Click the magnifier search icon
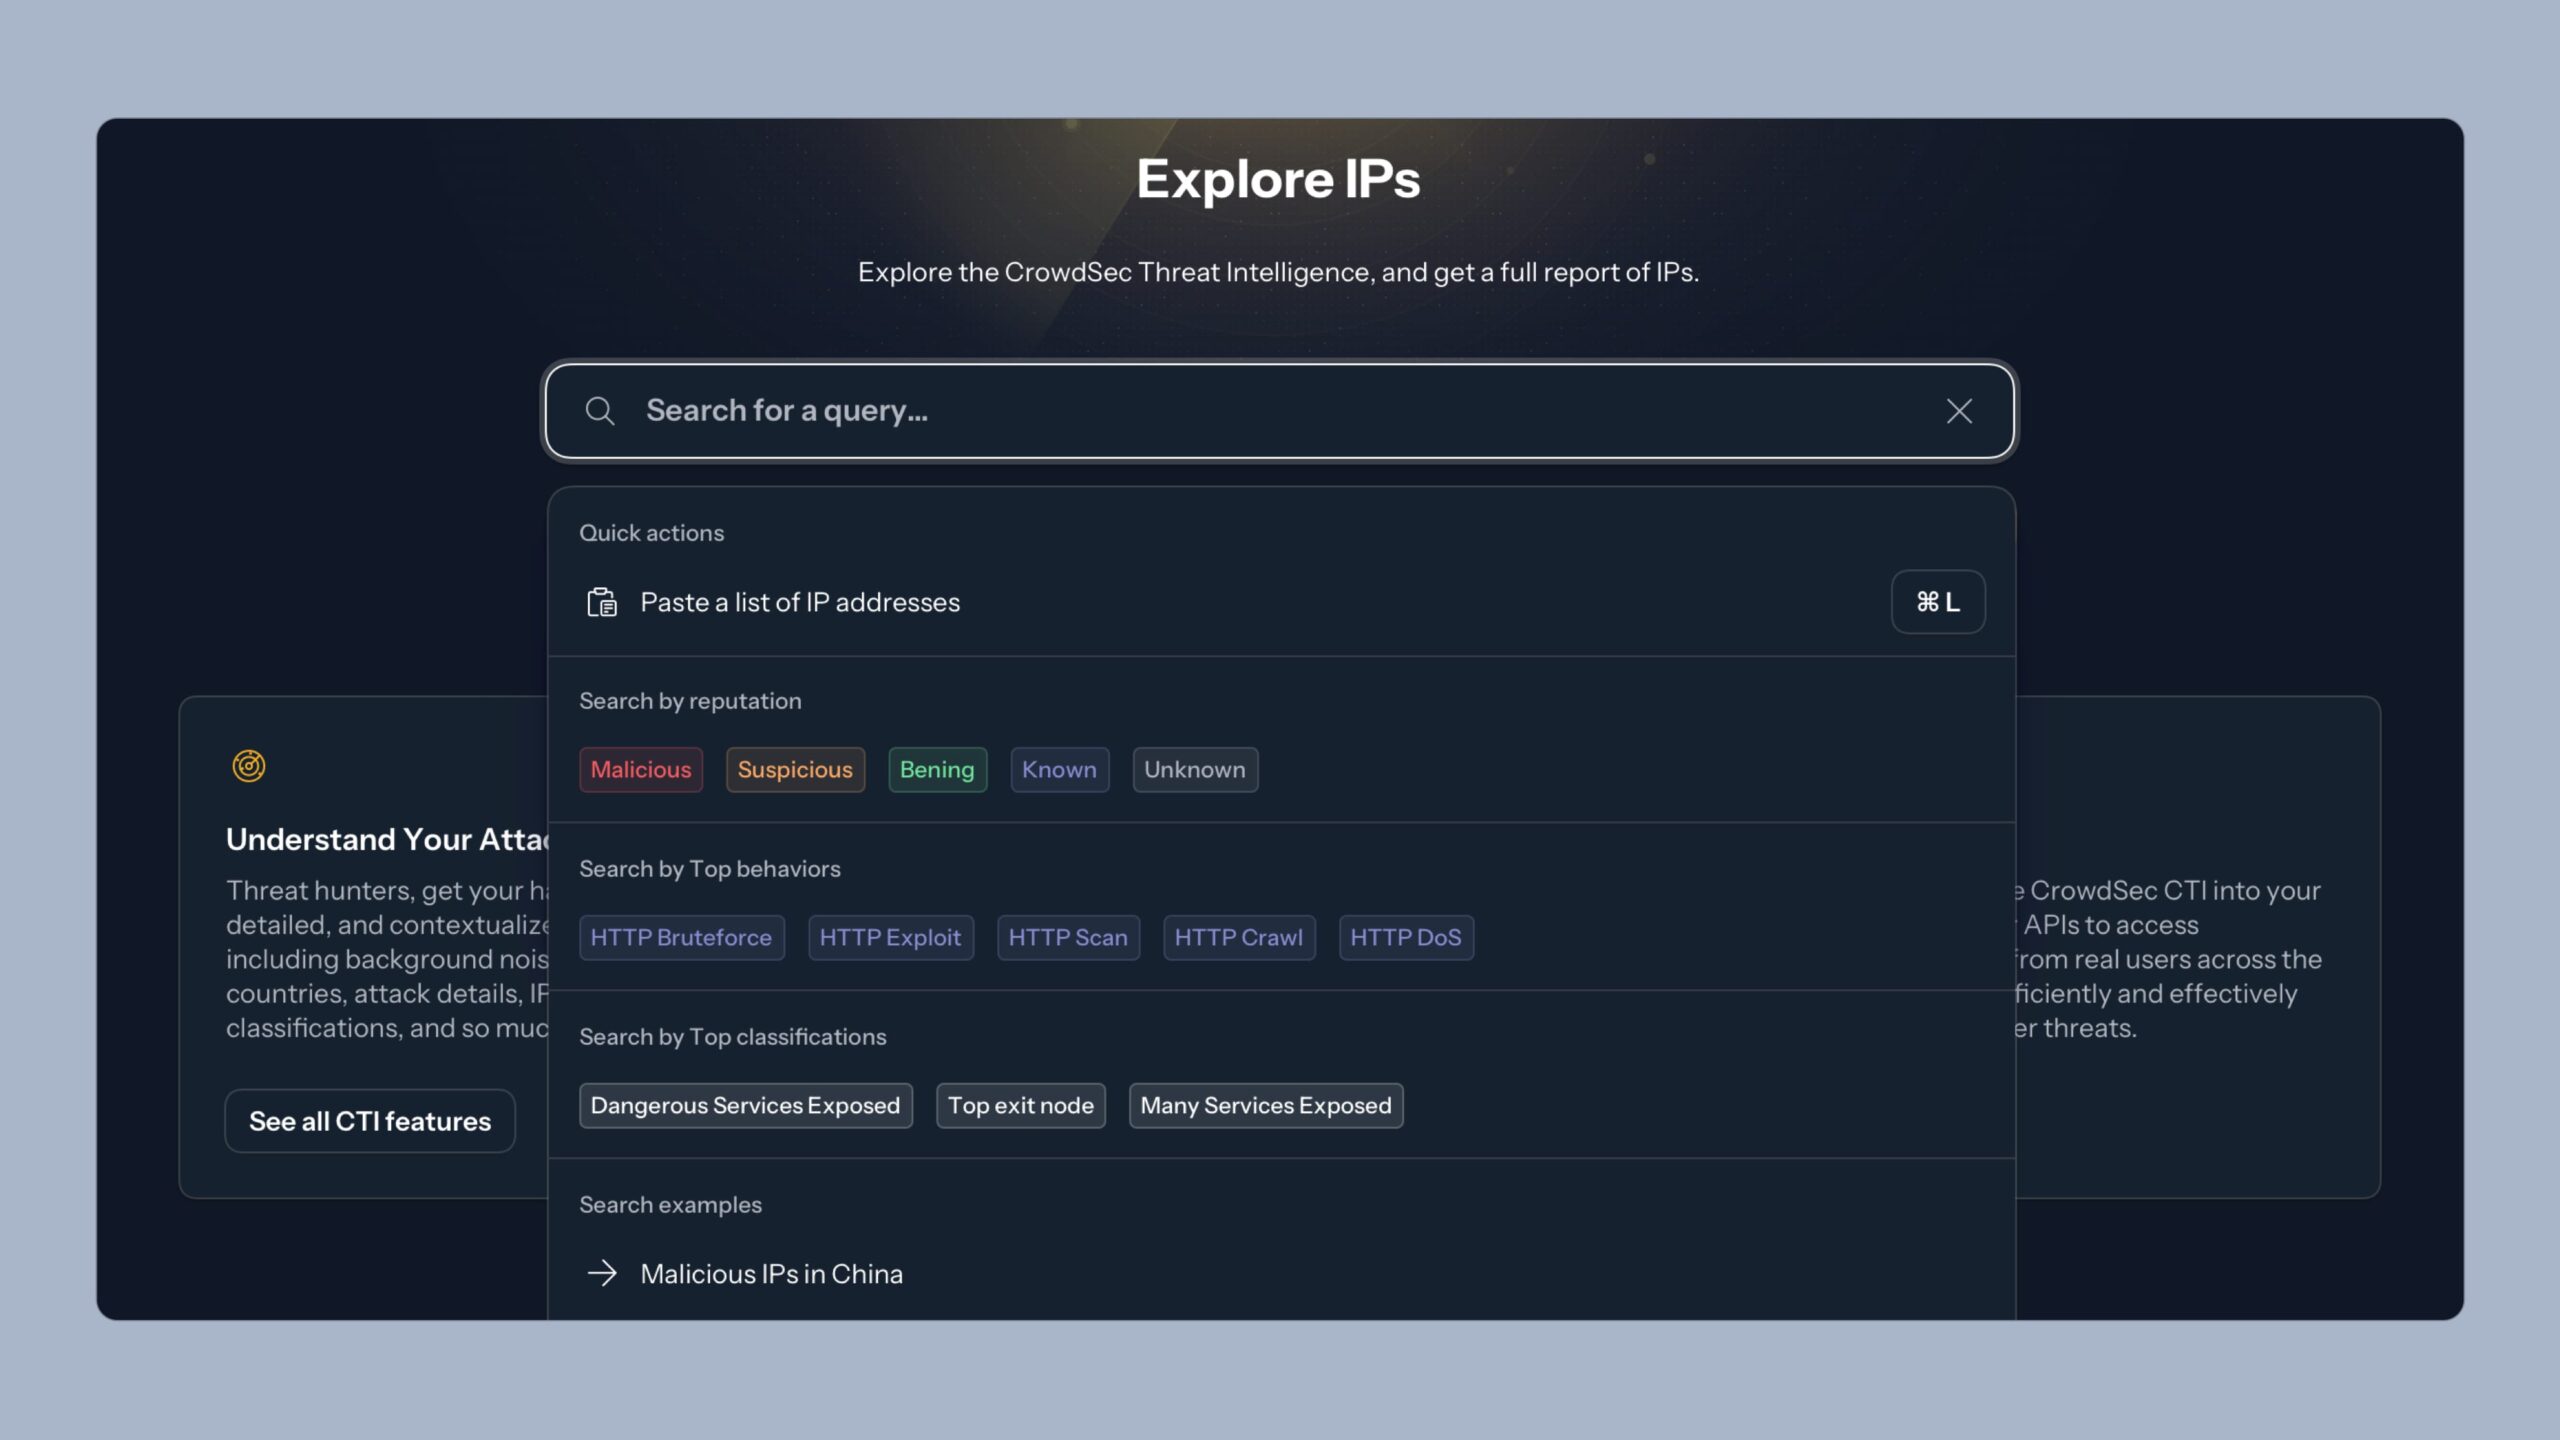This screenshot has width=2560, height=1440. (x=600, y=411)
